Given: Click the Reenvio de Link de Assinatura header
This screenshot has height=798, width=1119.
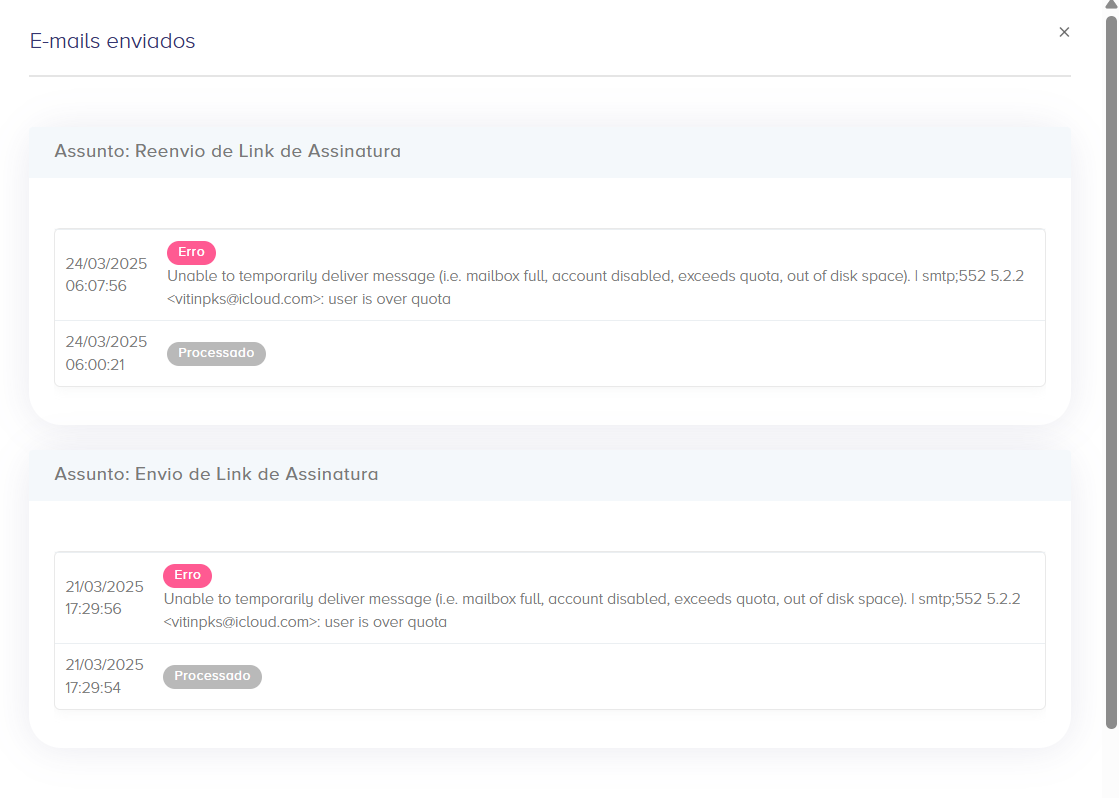Looking at the screenshot, I should 228,152.
